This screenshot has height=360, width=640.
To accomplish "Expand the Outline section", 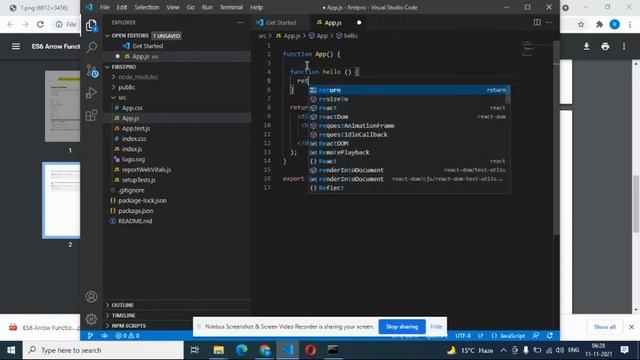I will click(122, 305).
